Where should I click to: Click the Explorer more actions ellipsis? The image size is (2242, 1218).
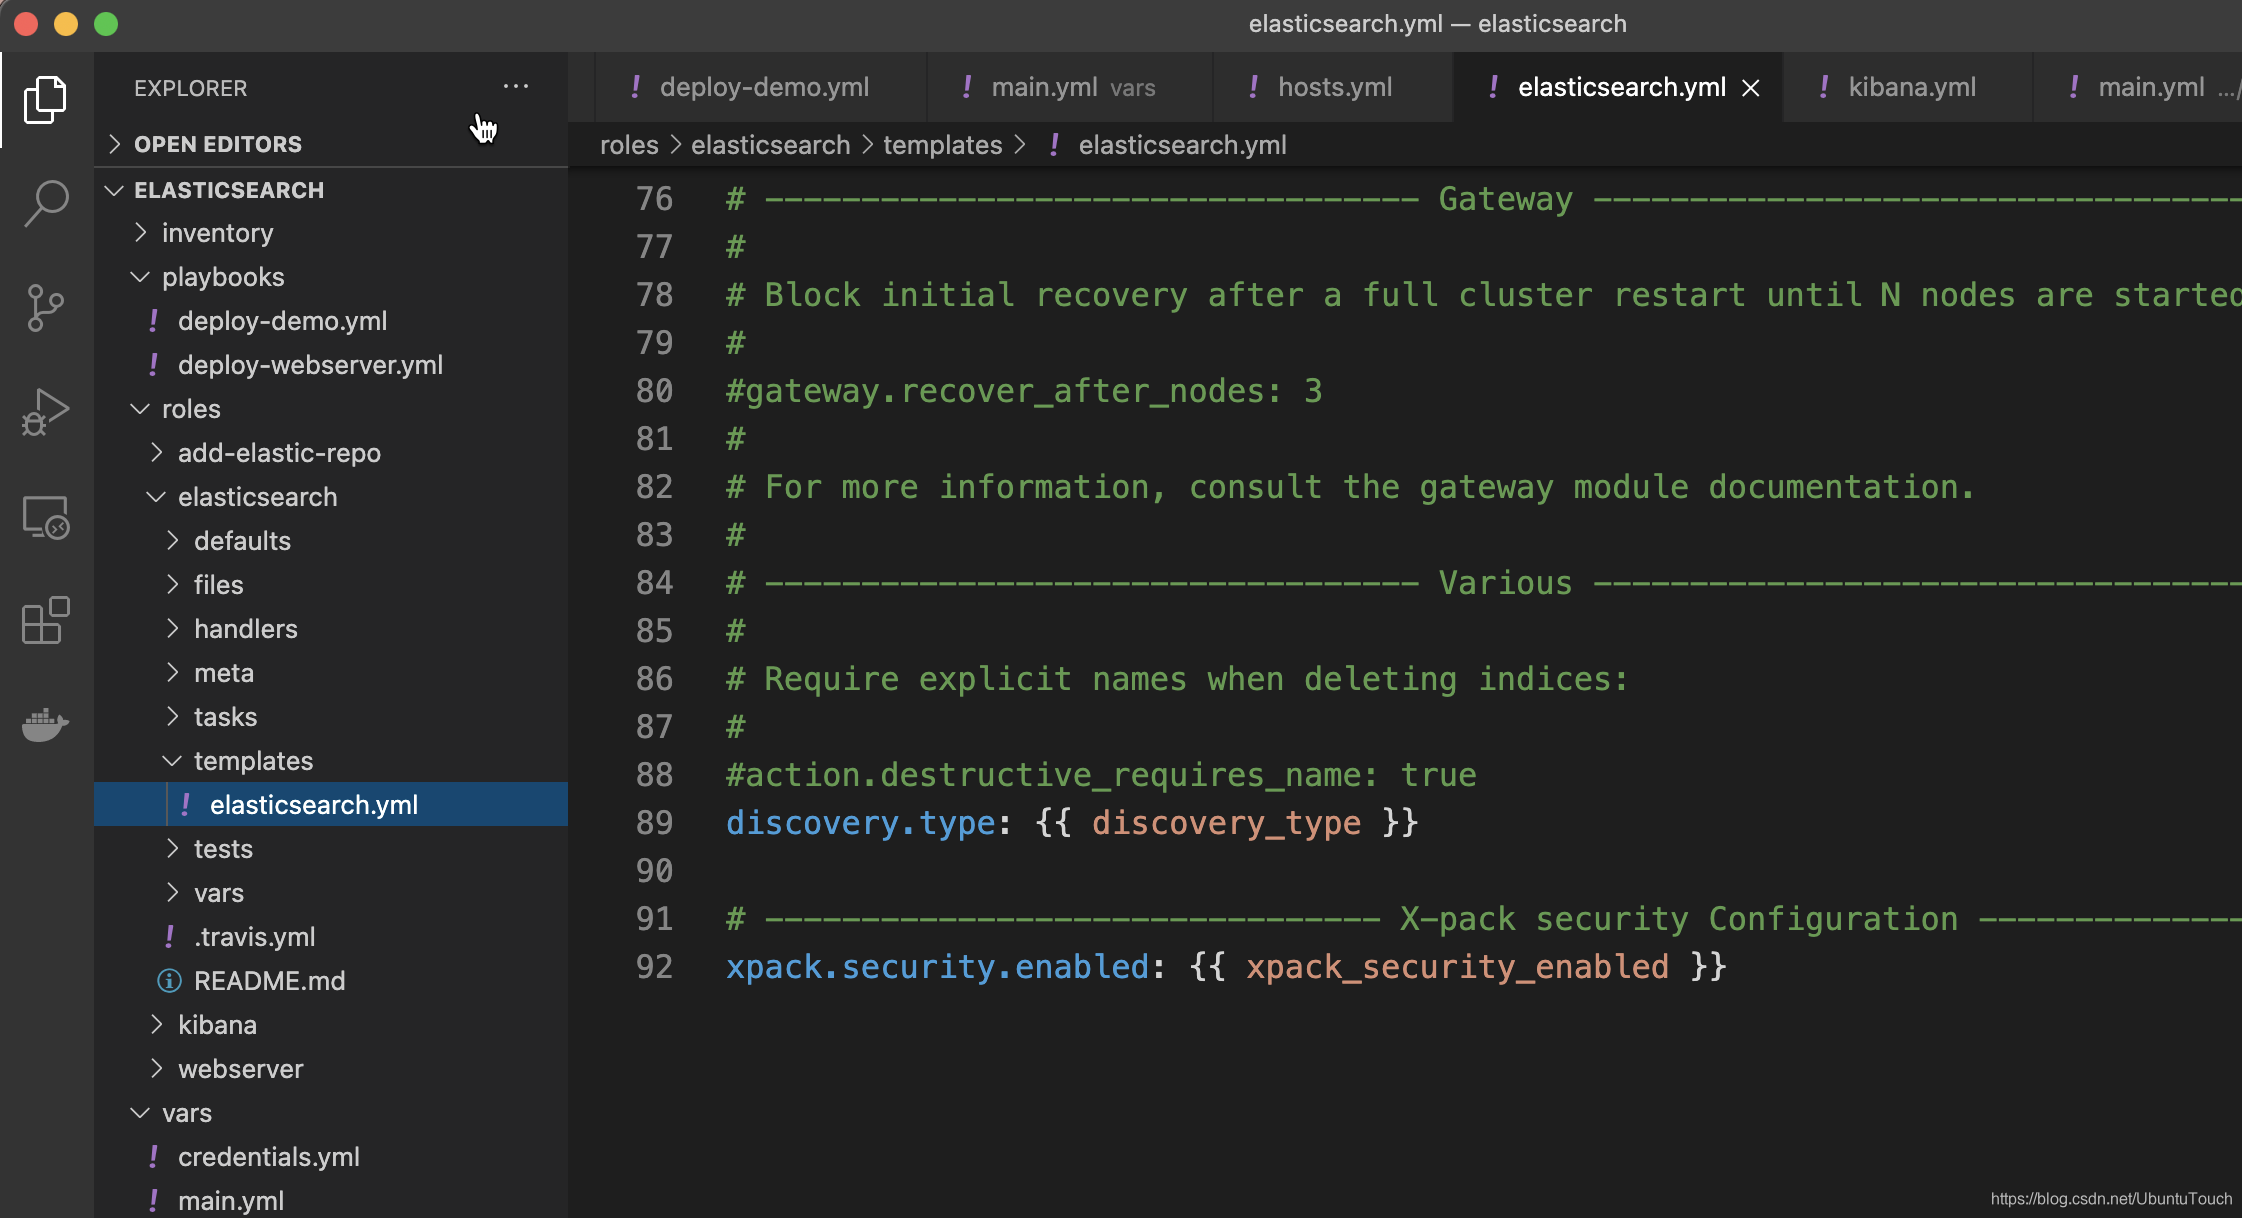(x=516, y=87)
